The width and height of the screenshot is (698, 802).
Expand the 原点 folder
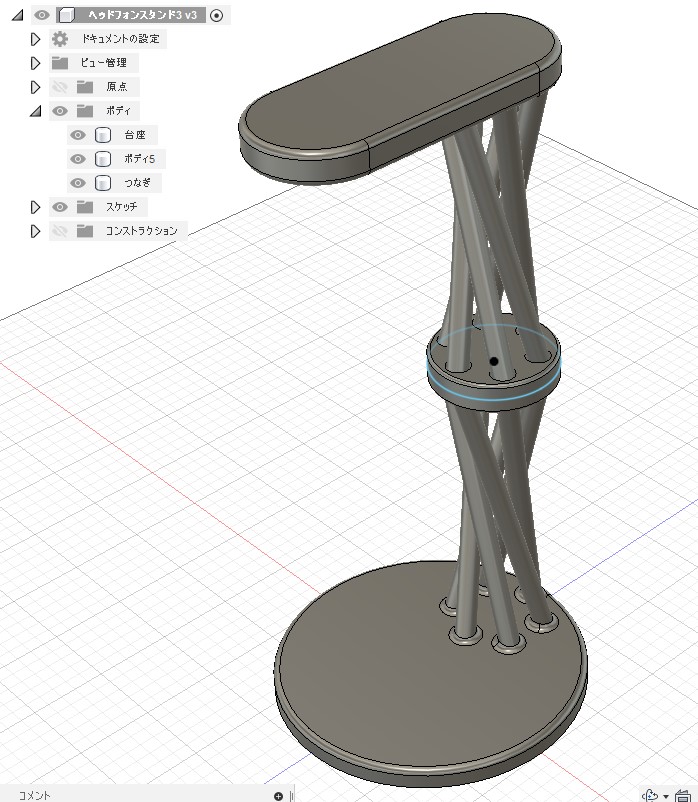coord(35,87)
